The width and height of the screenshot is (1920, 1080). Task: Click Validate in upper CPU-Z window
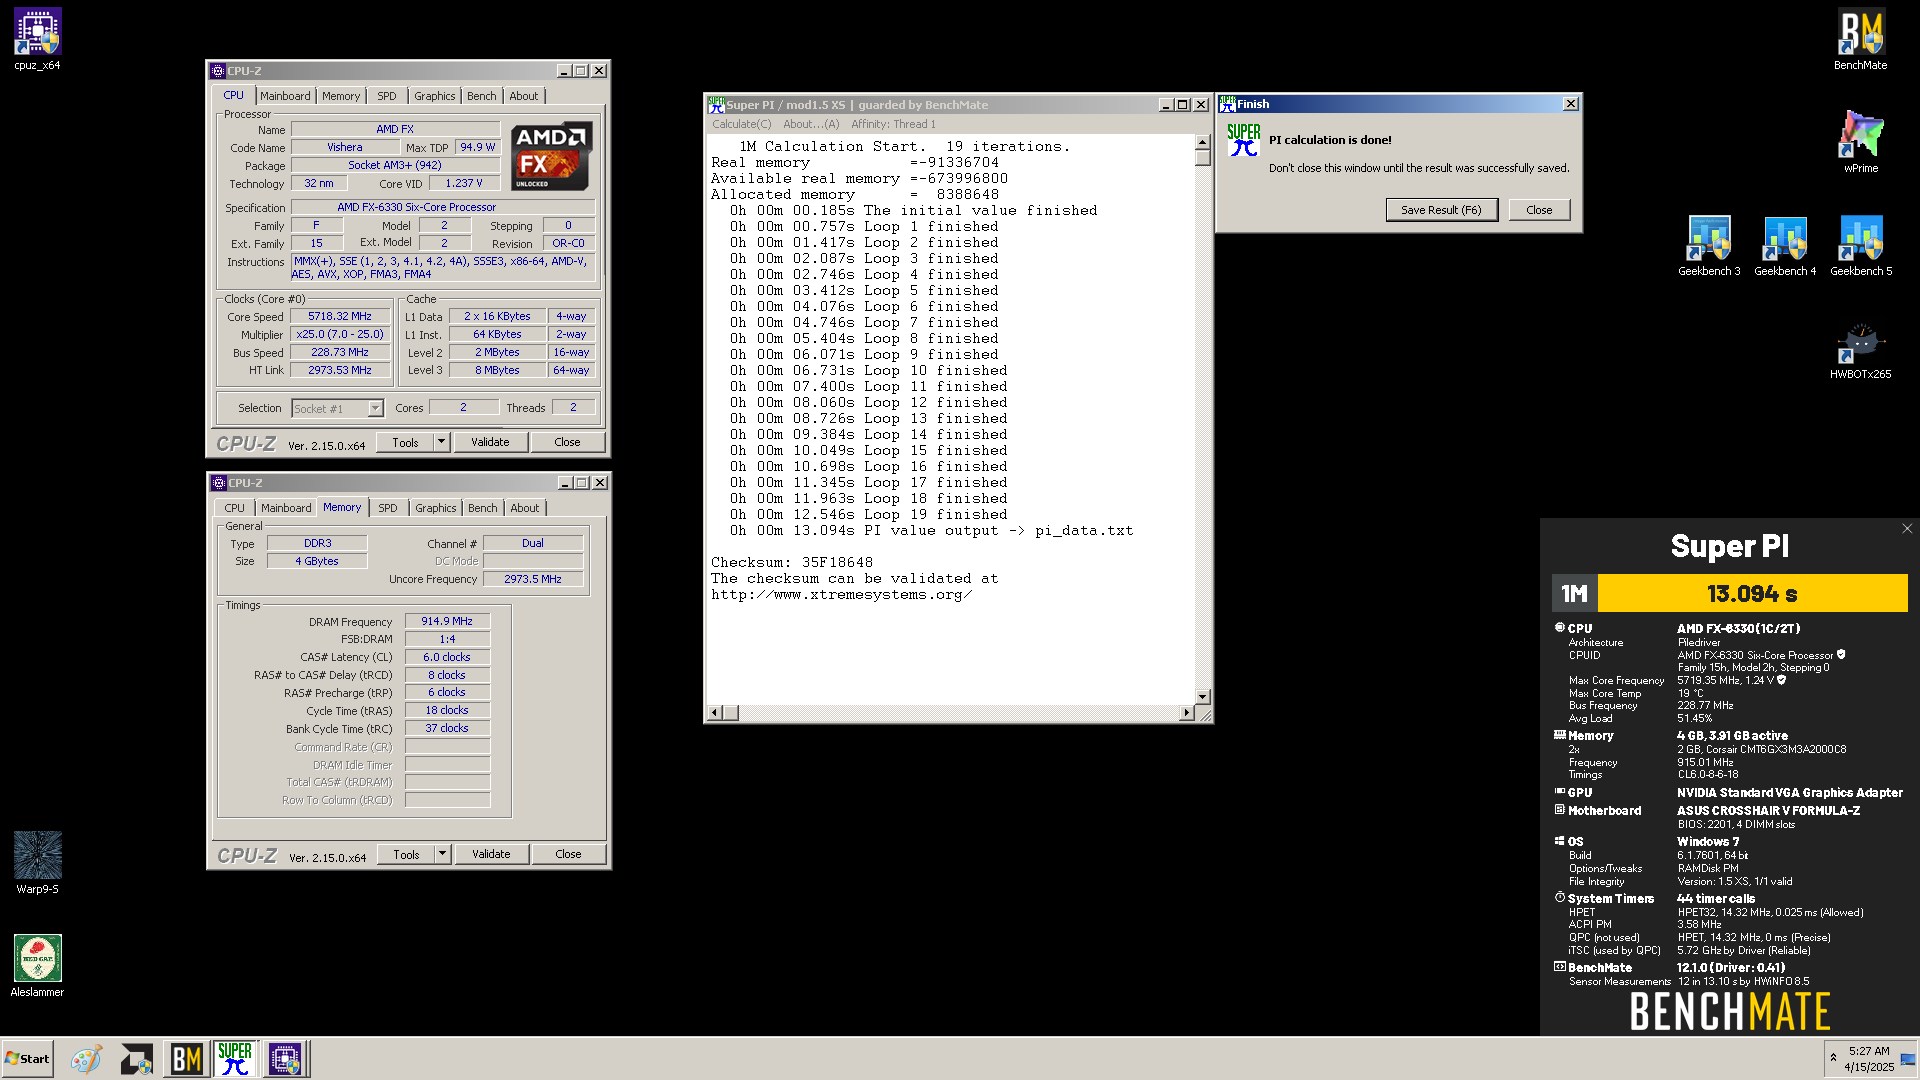tap(490, 442)
